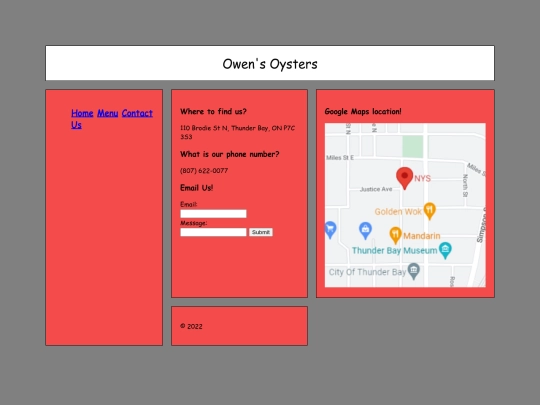
Task: Select the Golden Wok restaurant marker
Action: tap(429, 211)
